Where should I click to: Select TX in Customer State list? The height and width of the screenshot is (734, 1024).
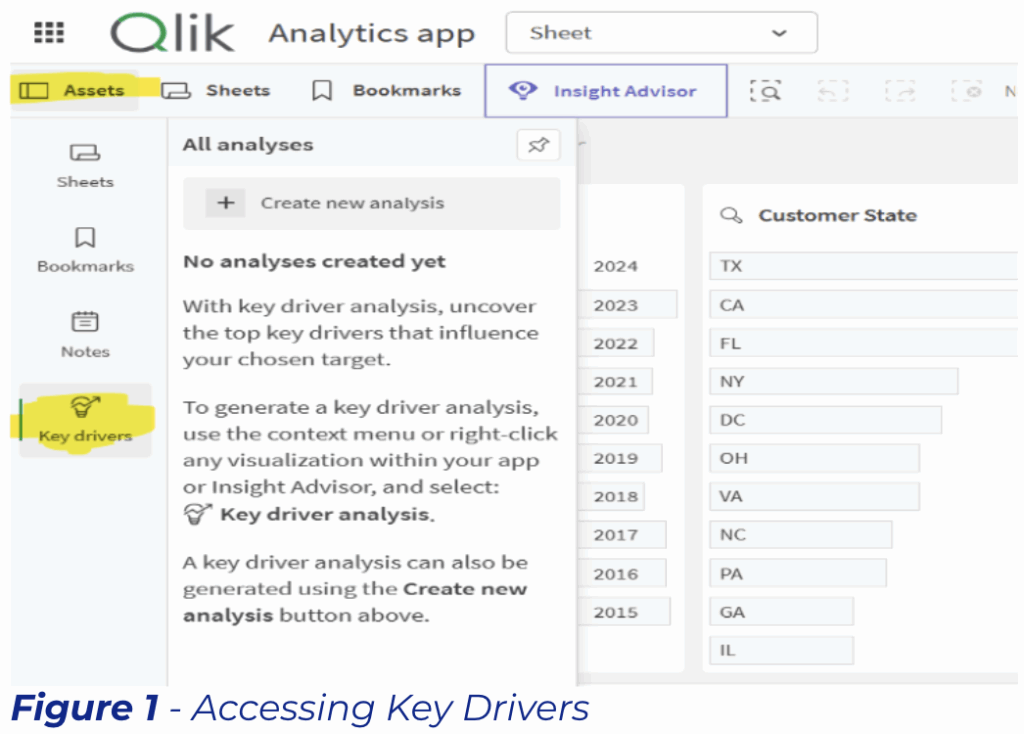coord(860,267)
